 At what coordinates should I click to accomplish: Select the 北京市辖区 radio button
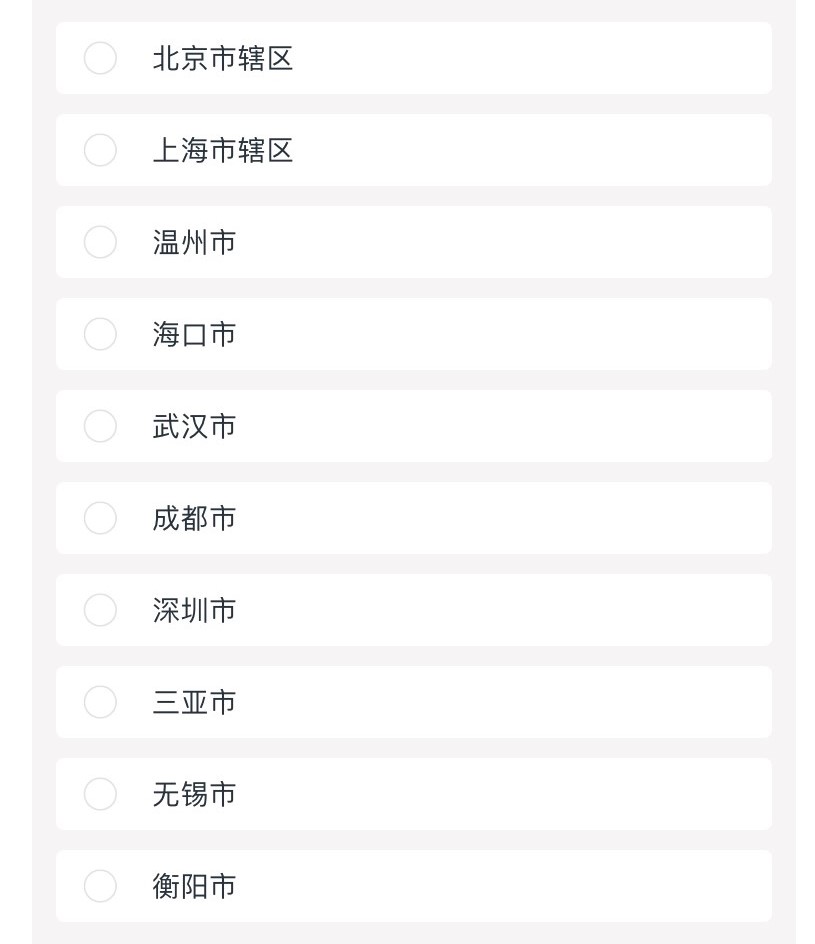click(x=100, y=58)
